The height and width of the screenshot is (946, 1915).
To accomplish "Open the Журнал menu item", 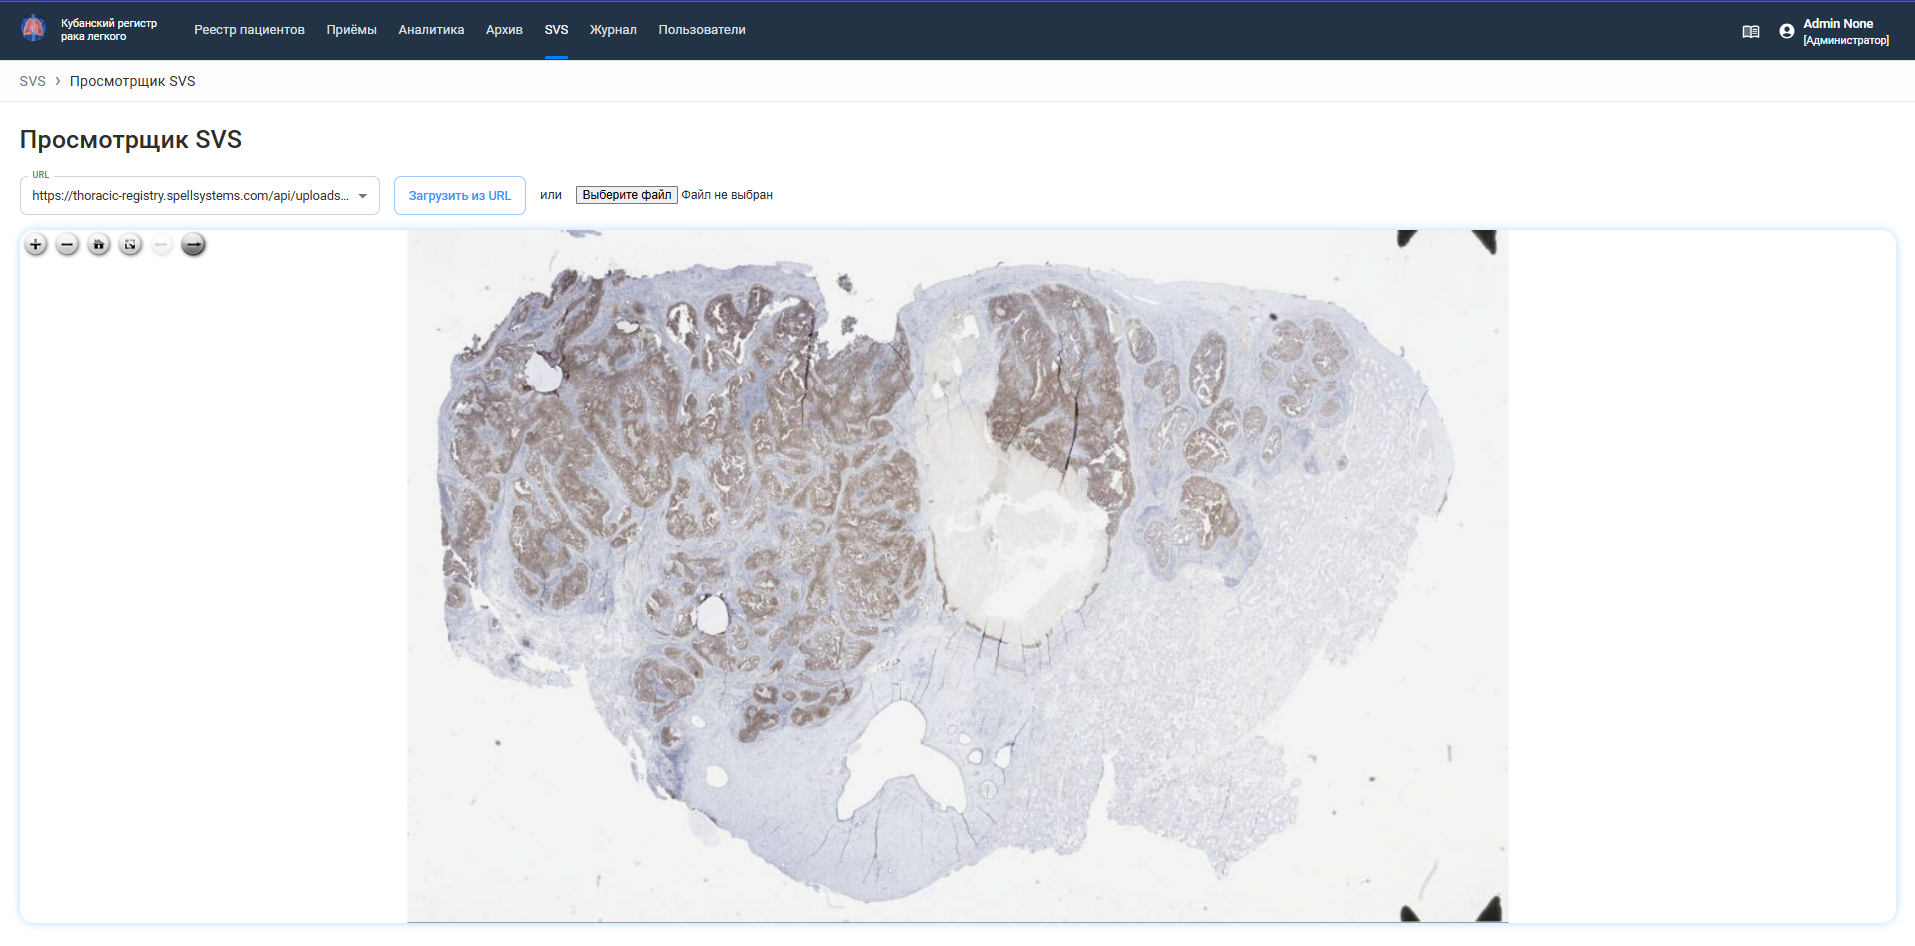I will (613, 30).
